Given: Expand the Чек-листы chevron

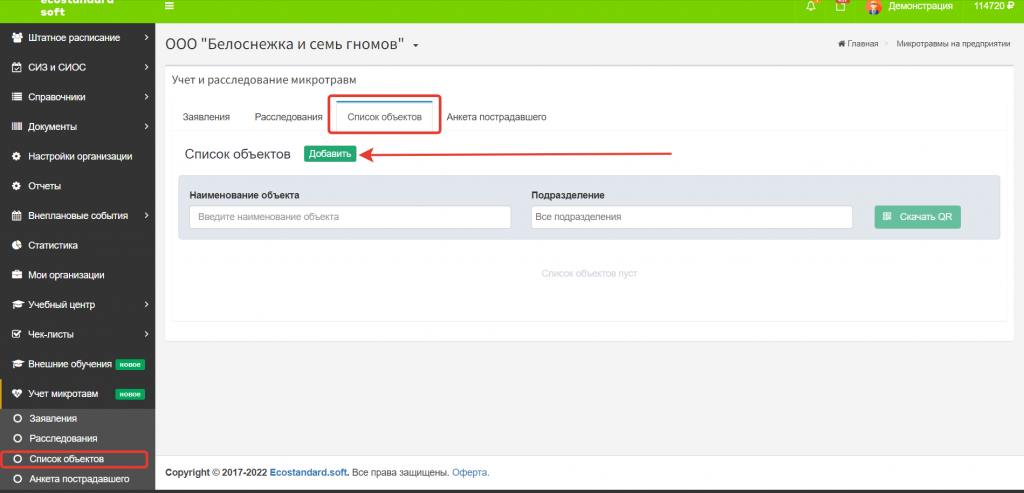Looking at the screenshot, I should (x=146, y=334).
